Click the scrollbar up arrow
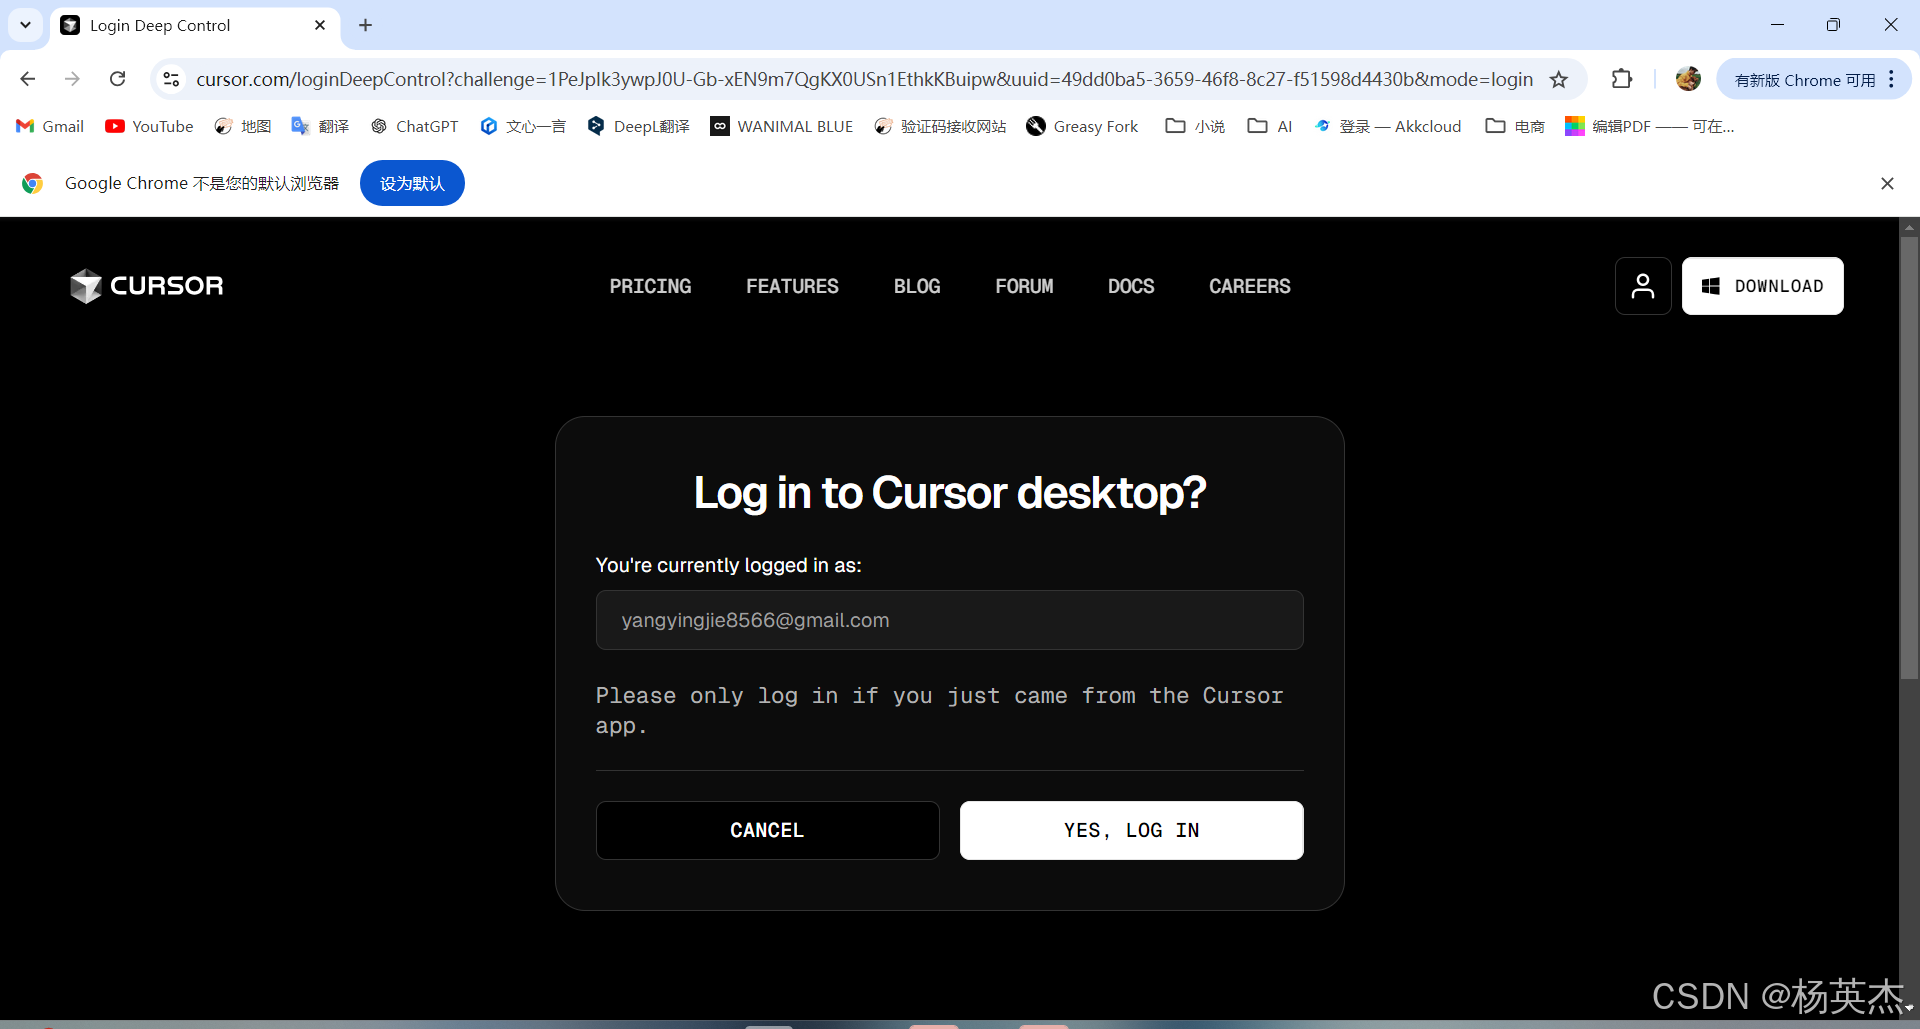Image resolution: width=1920 pixels, height=1029 pixels. coord(1909,227)
